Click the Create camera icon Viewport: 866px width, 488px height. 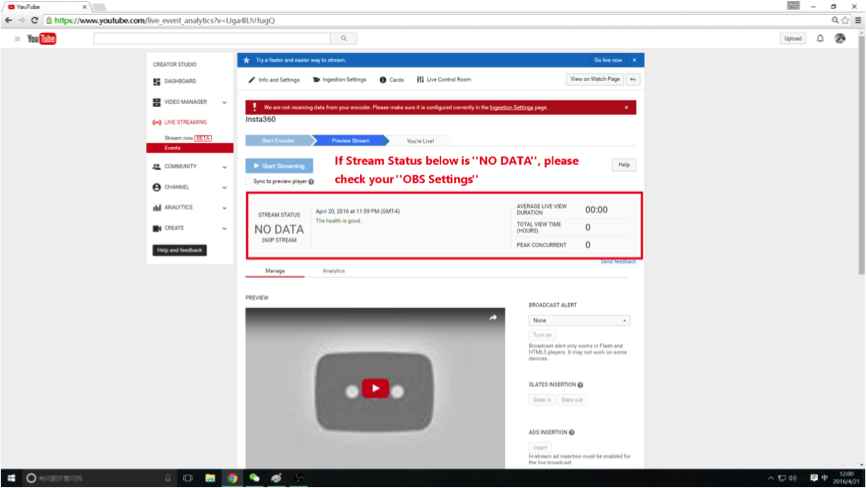click(x=157, y=228)
